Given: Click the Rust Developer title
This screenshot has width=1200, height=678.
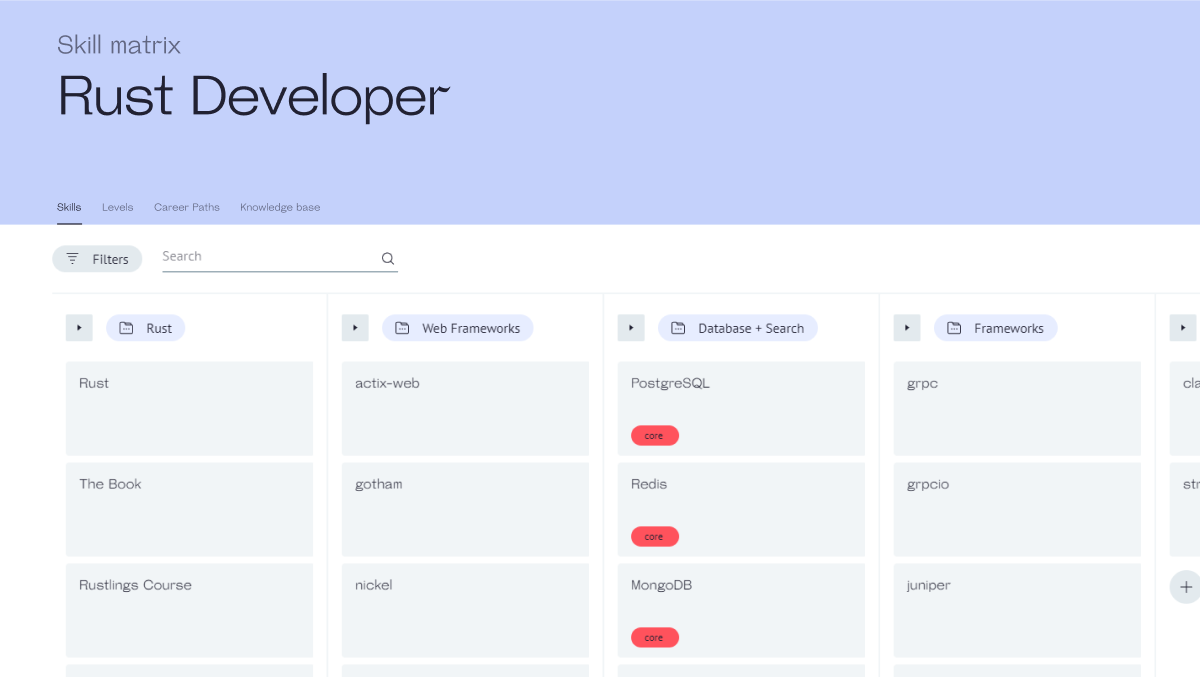Looking at the screenshot, I should coord(254,96).
